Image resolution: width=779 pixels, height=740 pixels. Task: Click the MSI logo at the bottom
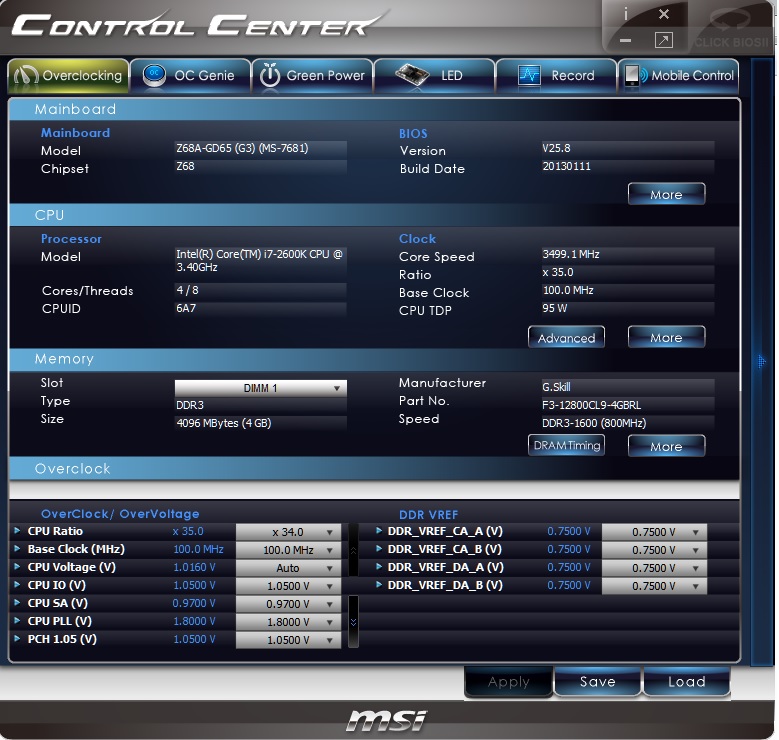point(387,720)
